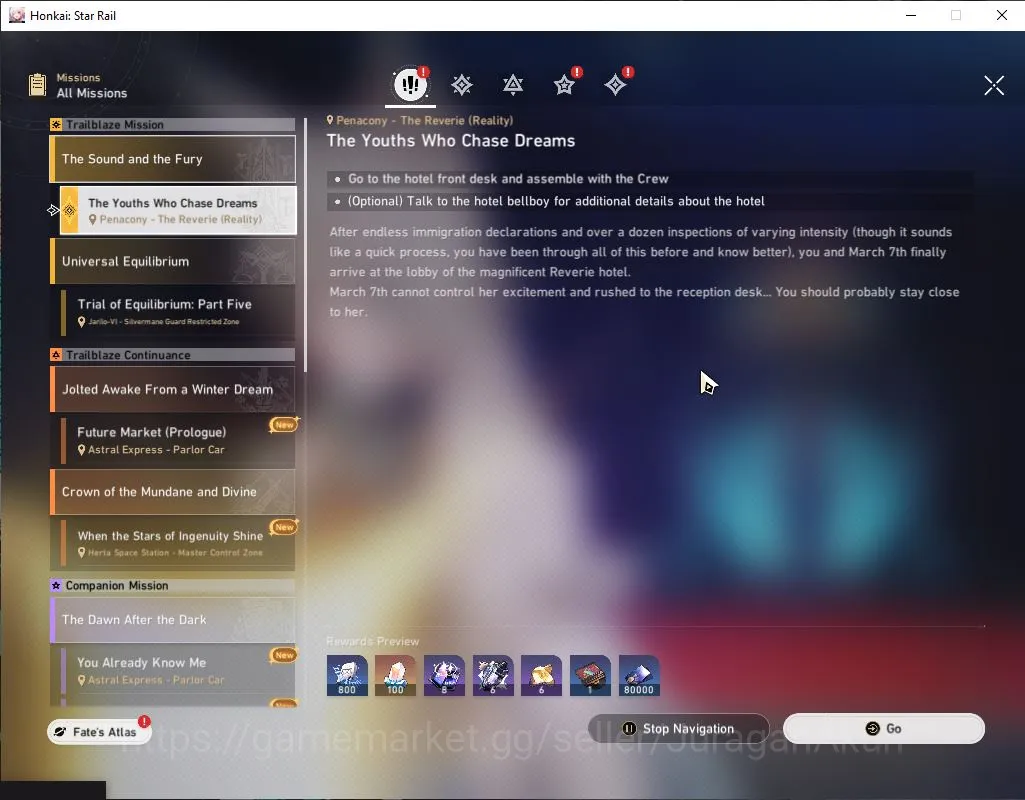Collapse the Trailblaze Continuance category header
1025x800 pixels.
(x=173, y=355)
